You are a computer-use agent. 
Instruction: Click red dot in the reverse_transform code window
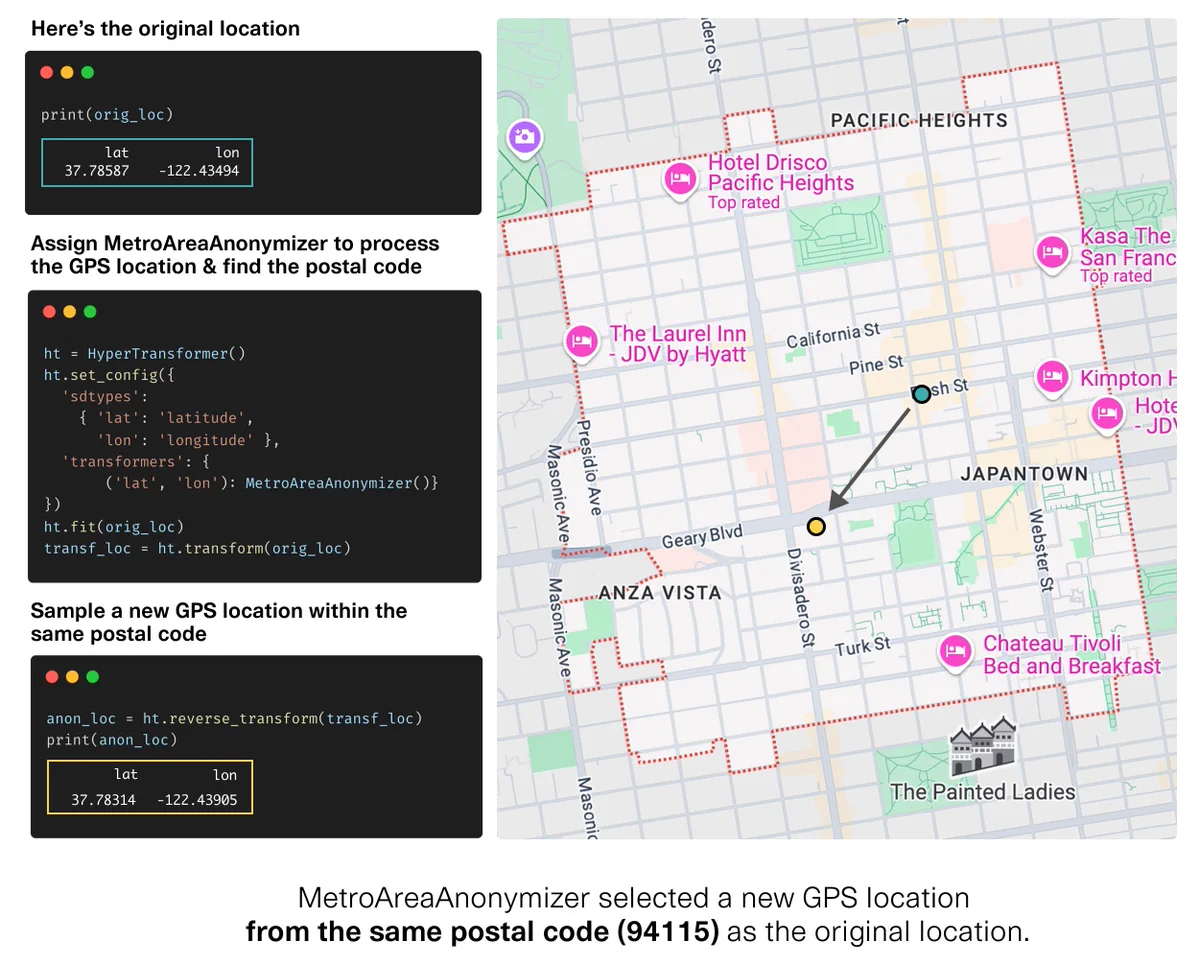click(52, 677)
